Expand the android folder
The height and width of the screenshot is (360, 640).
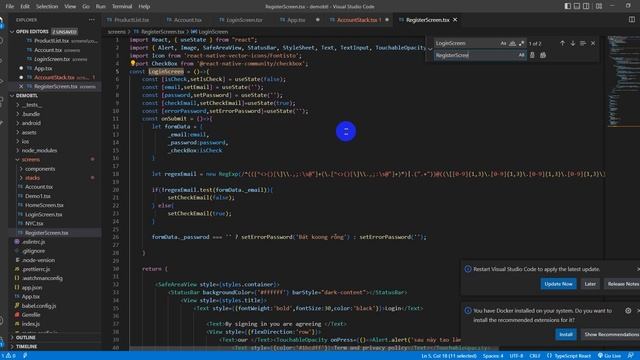[31, 123]
